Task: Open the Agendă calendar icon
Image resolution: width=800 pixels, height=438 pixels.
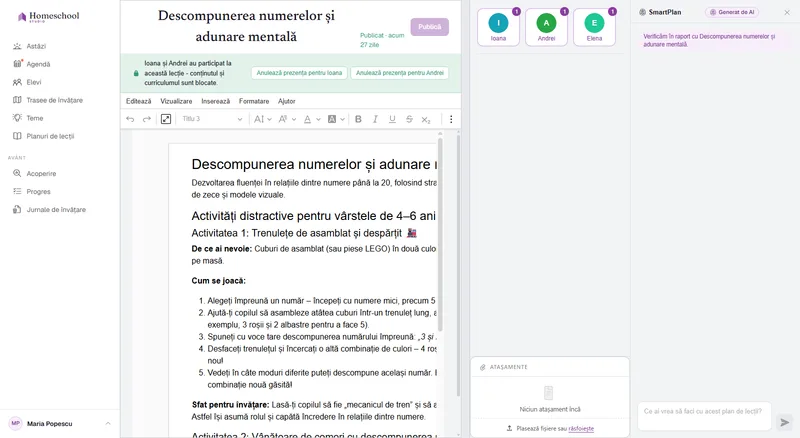Action: click(17, 64)
